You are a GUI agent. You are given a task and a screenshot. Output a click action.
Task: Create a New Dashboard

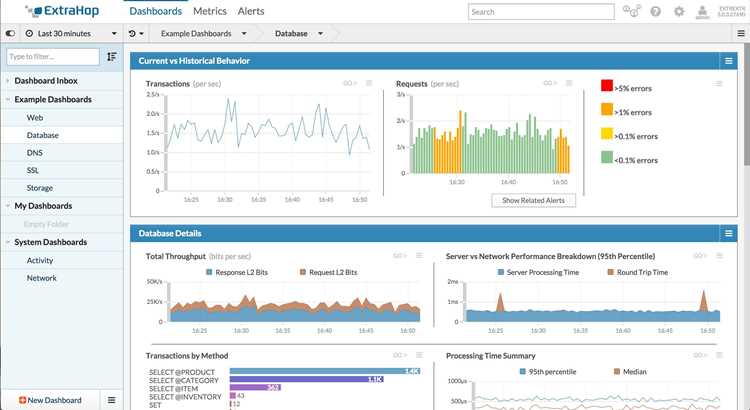coord(50,400)
